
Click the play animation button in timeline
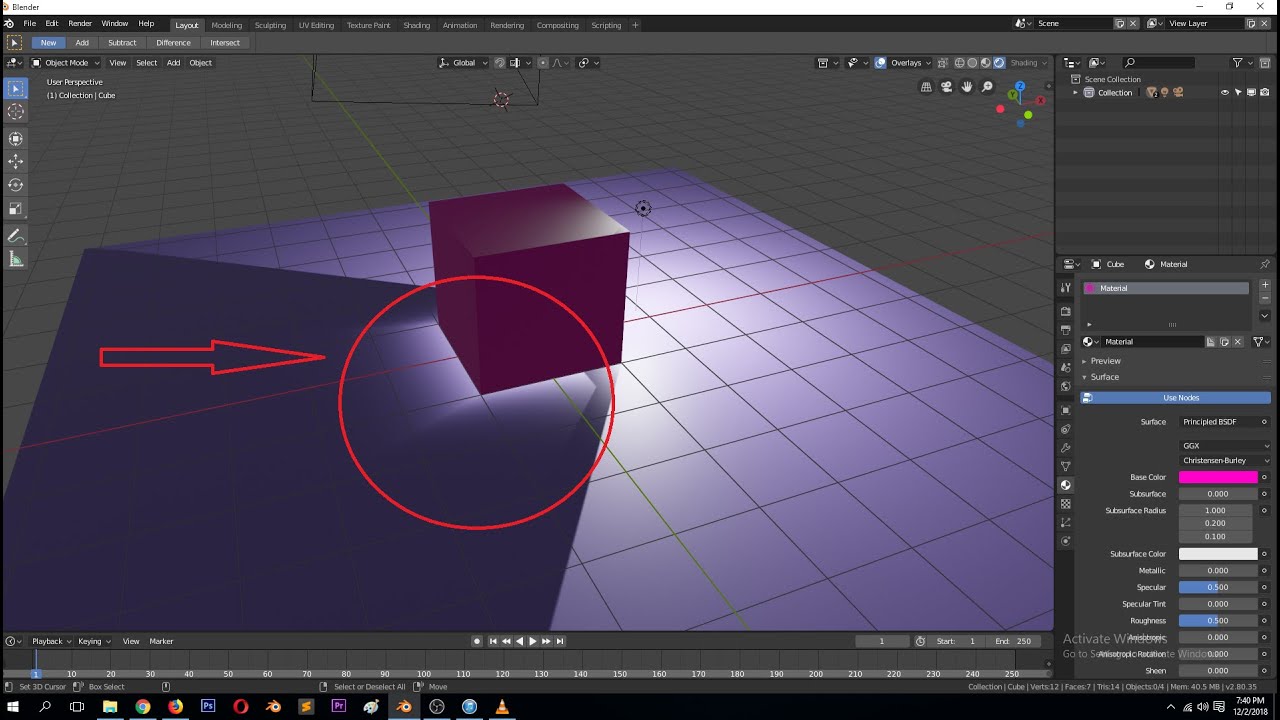[532, 641]
